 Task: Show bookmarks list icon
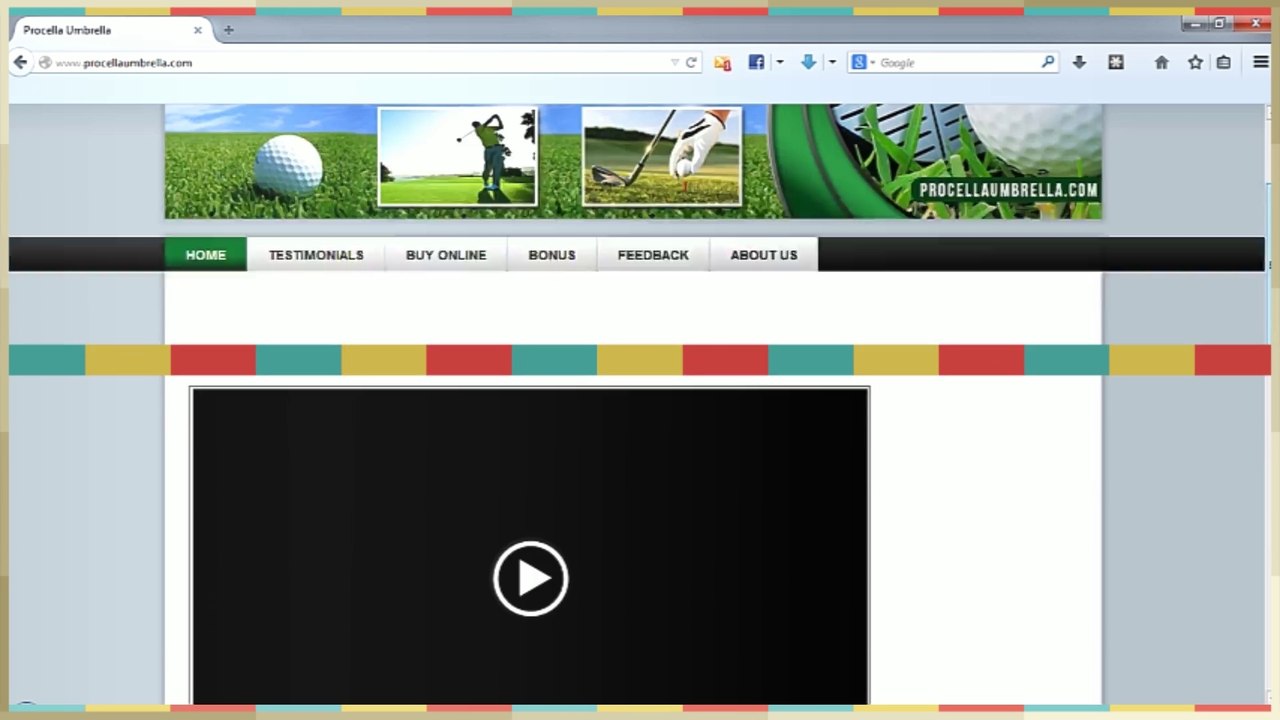point(1223,62)
